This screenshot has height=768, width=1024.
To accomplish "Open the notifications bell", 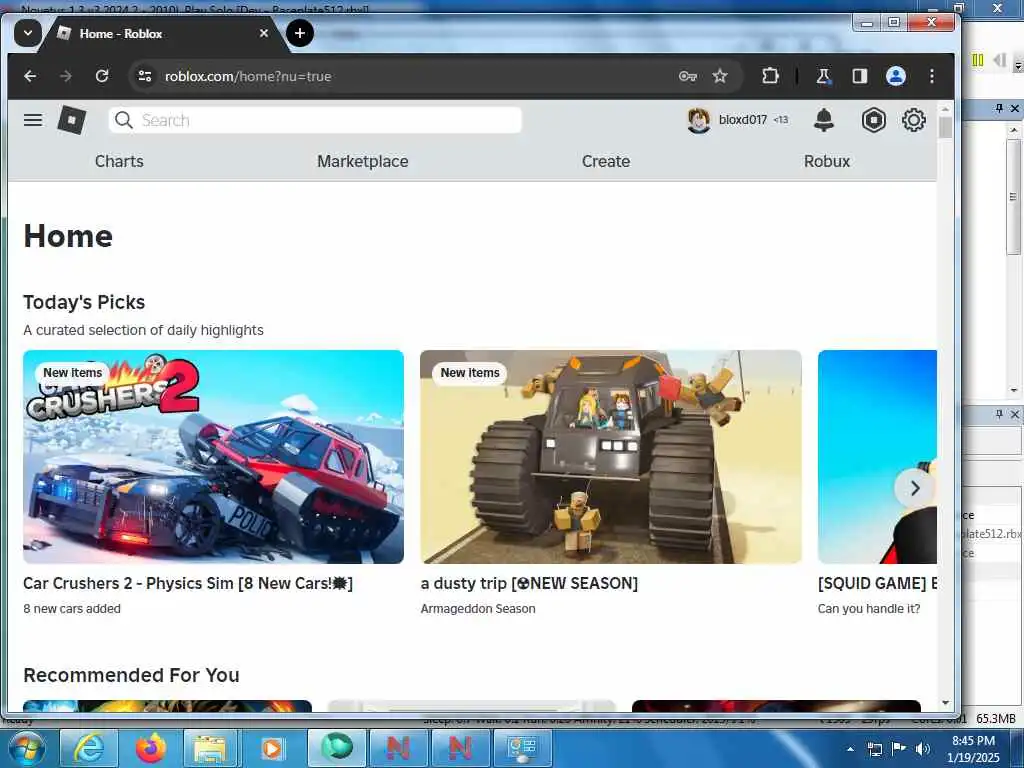I will click(824, 120).
